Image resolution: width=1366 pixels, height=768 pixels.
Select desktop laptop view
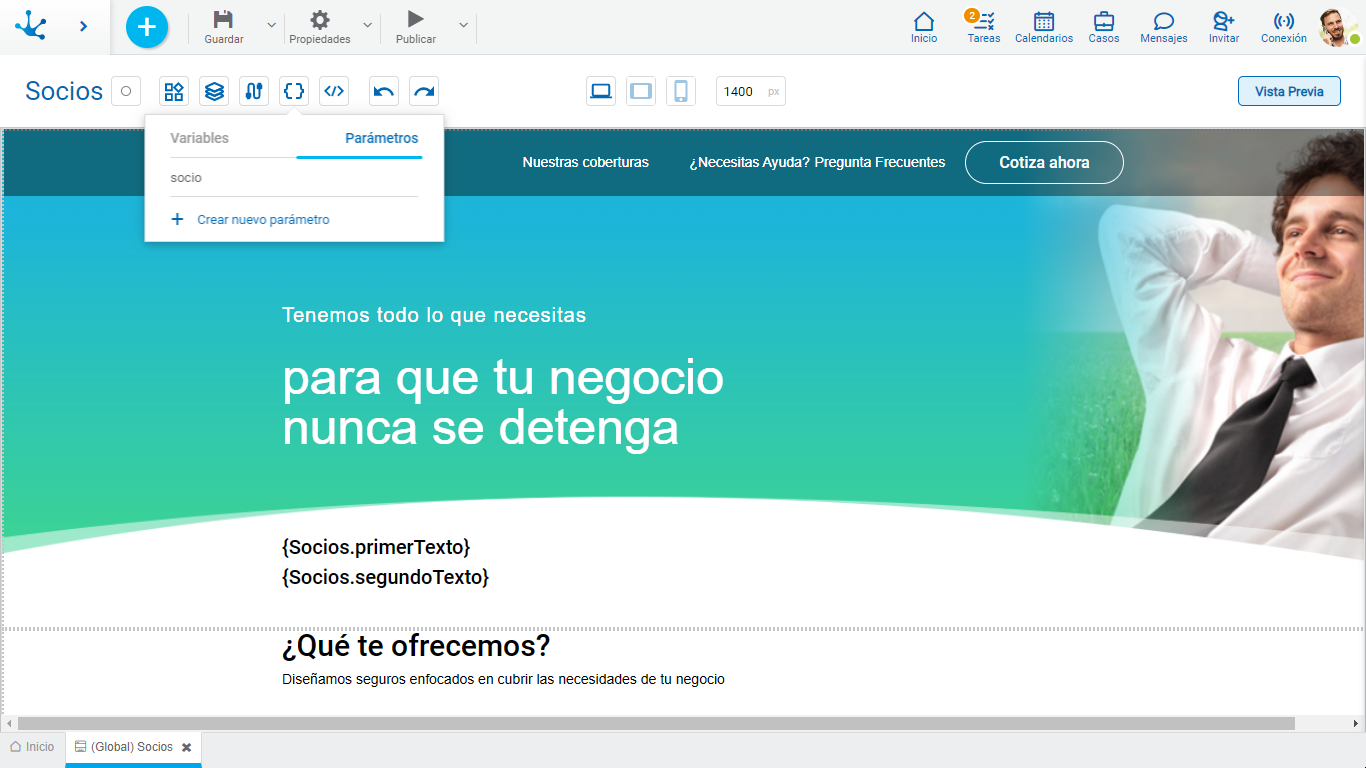coord(601,91)
